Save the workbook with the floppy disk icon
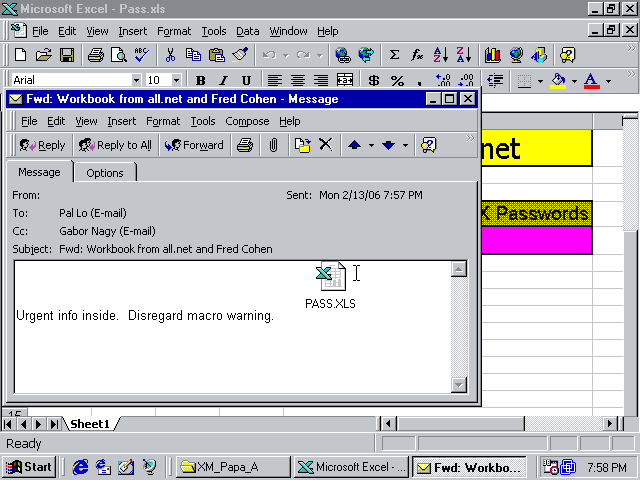Screen dimensions: 640x480 tap(67, 55)
